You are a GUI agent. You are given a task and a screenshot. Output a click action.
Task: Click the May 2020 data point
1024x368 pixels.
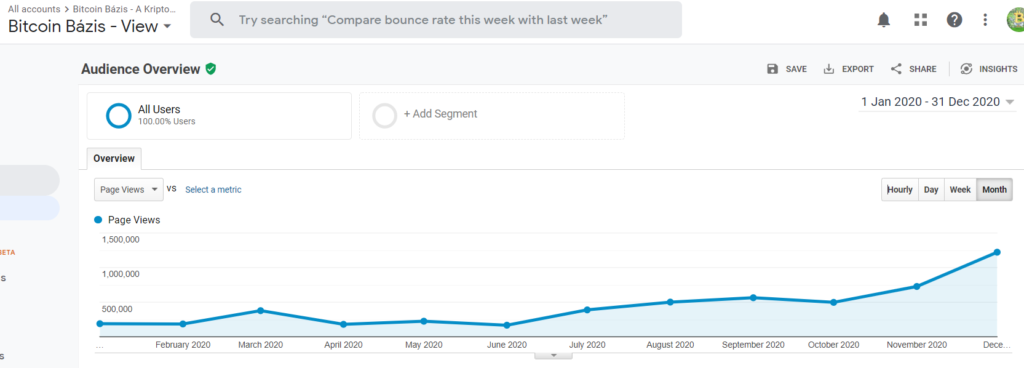point(424,321)
